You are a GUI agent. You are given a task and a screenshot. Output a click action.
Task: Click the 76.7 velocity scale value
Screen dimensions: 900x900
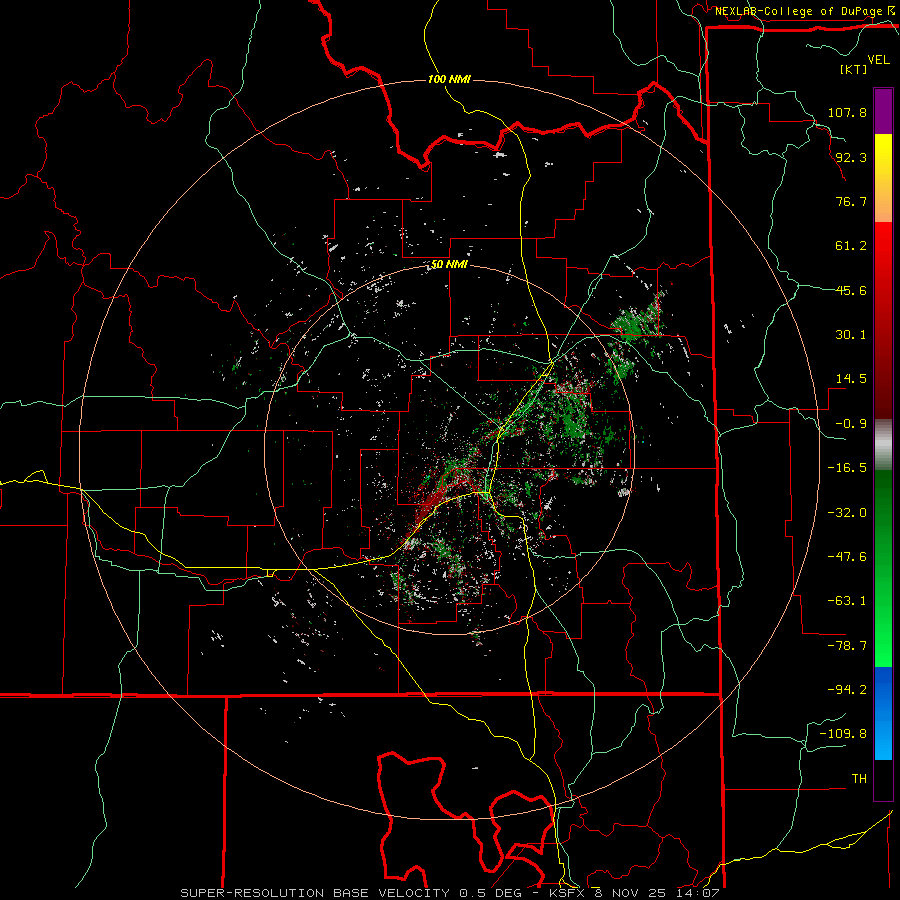tap(851, 201)
